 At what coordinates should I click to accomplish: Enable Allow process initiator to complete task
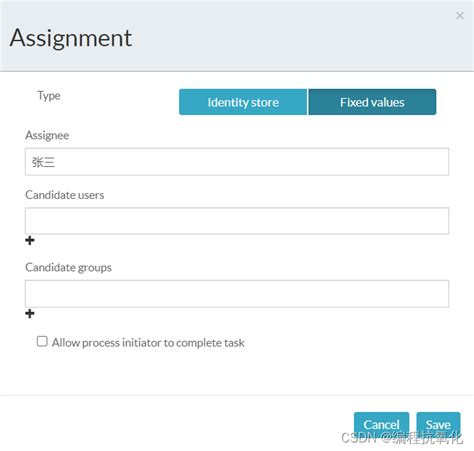point(42,341)
